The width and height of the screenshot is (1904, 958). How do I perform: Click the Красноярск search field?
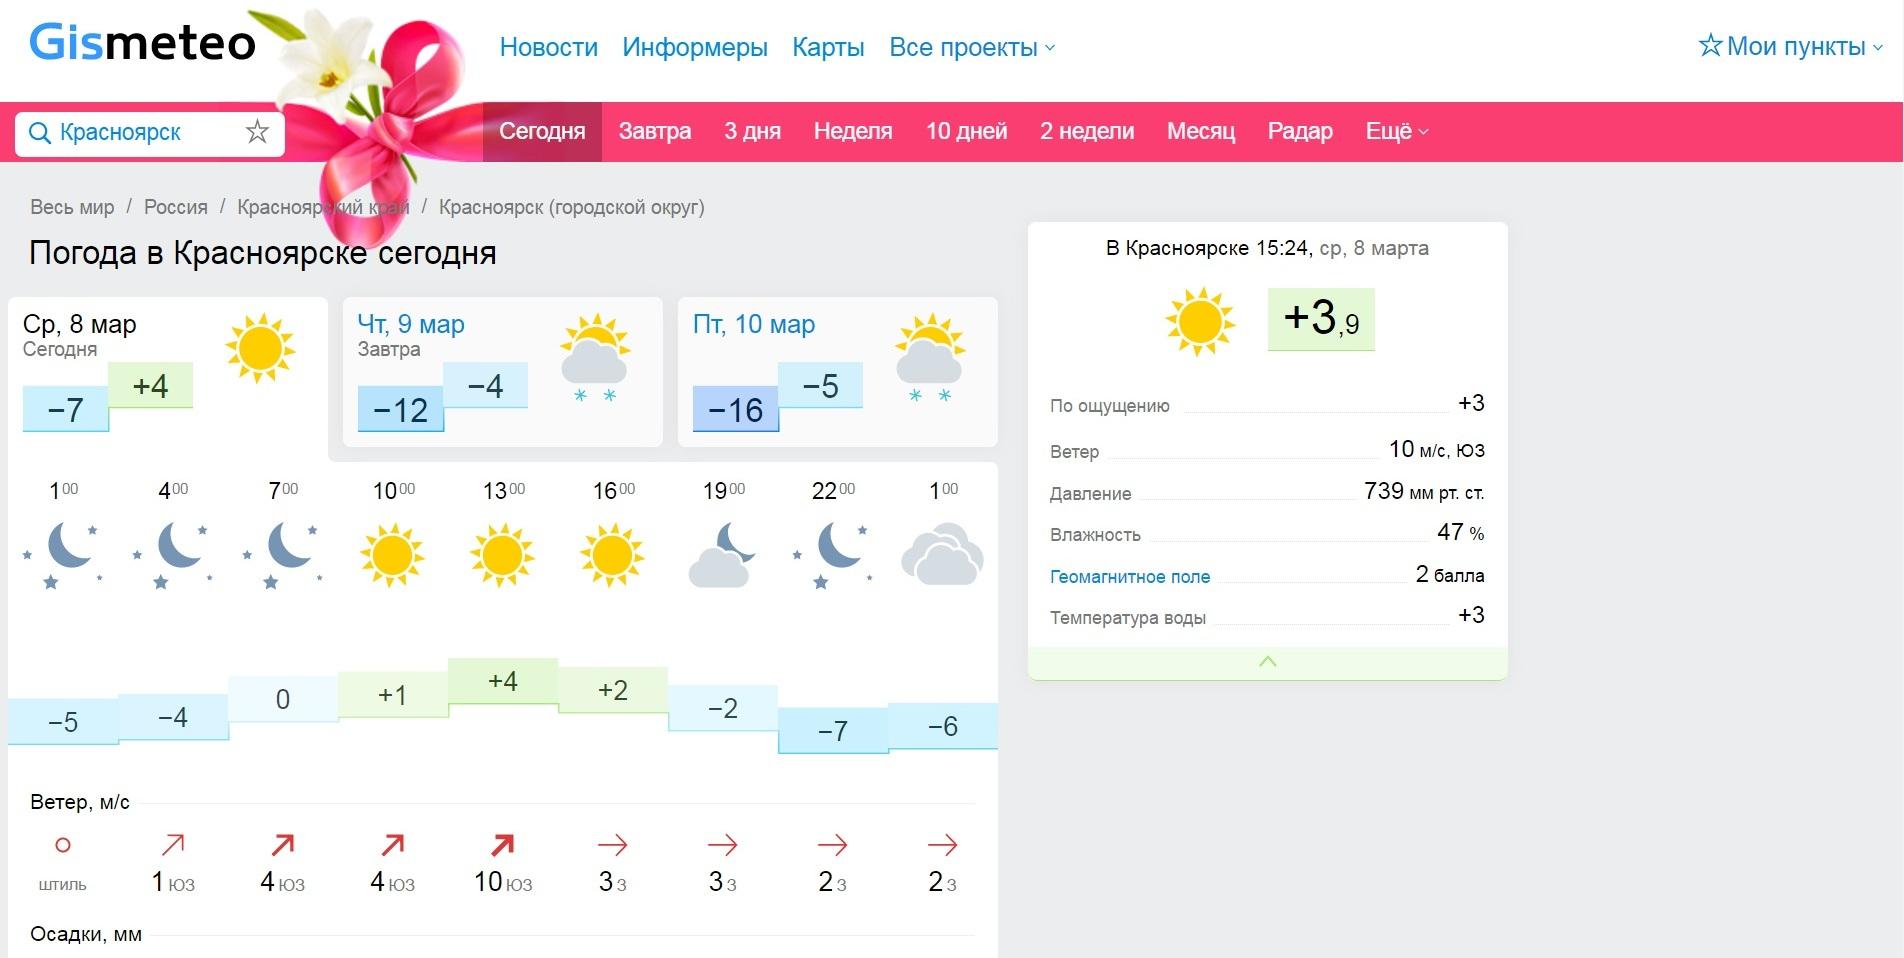point(140,133)
